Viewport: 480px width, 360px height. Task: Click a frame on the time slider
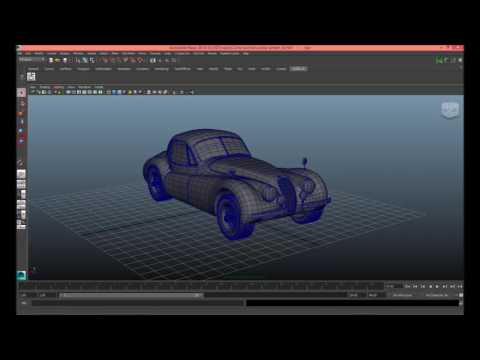200,286
